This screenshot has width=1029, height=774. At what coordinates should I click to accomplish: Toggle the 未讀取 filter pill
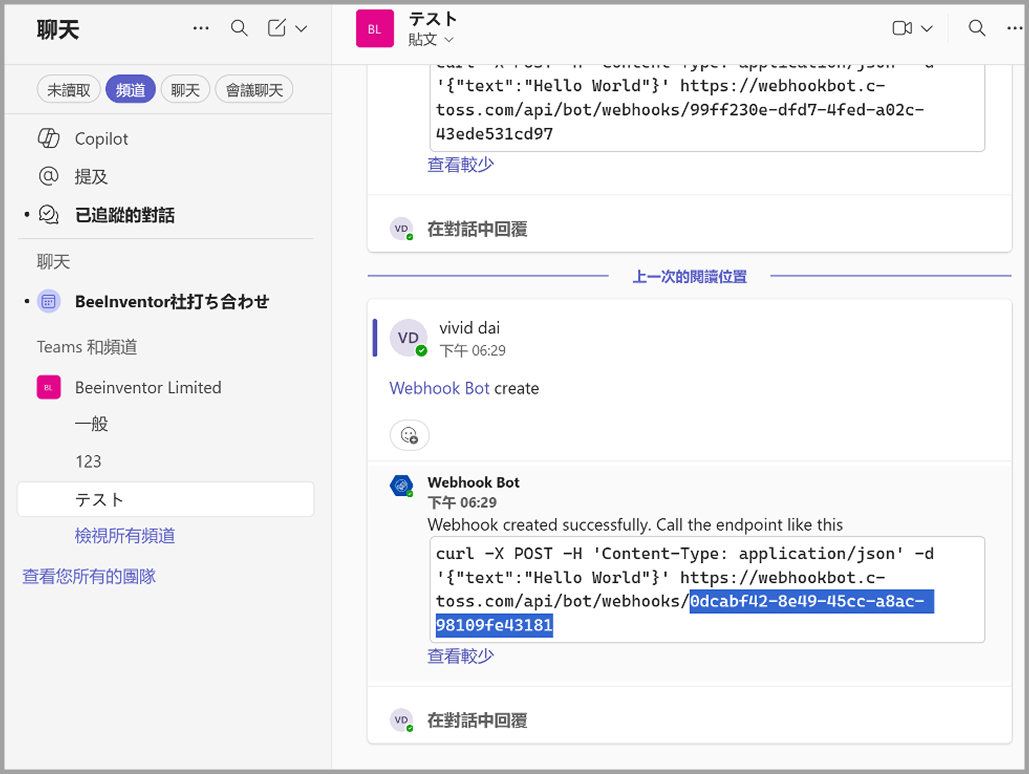(69, 90)
